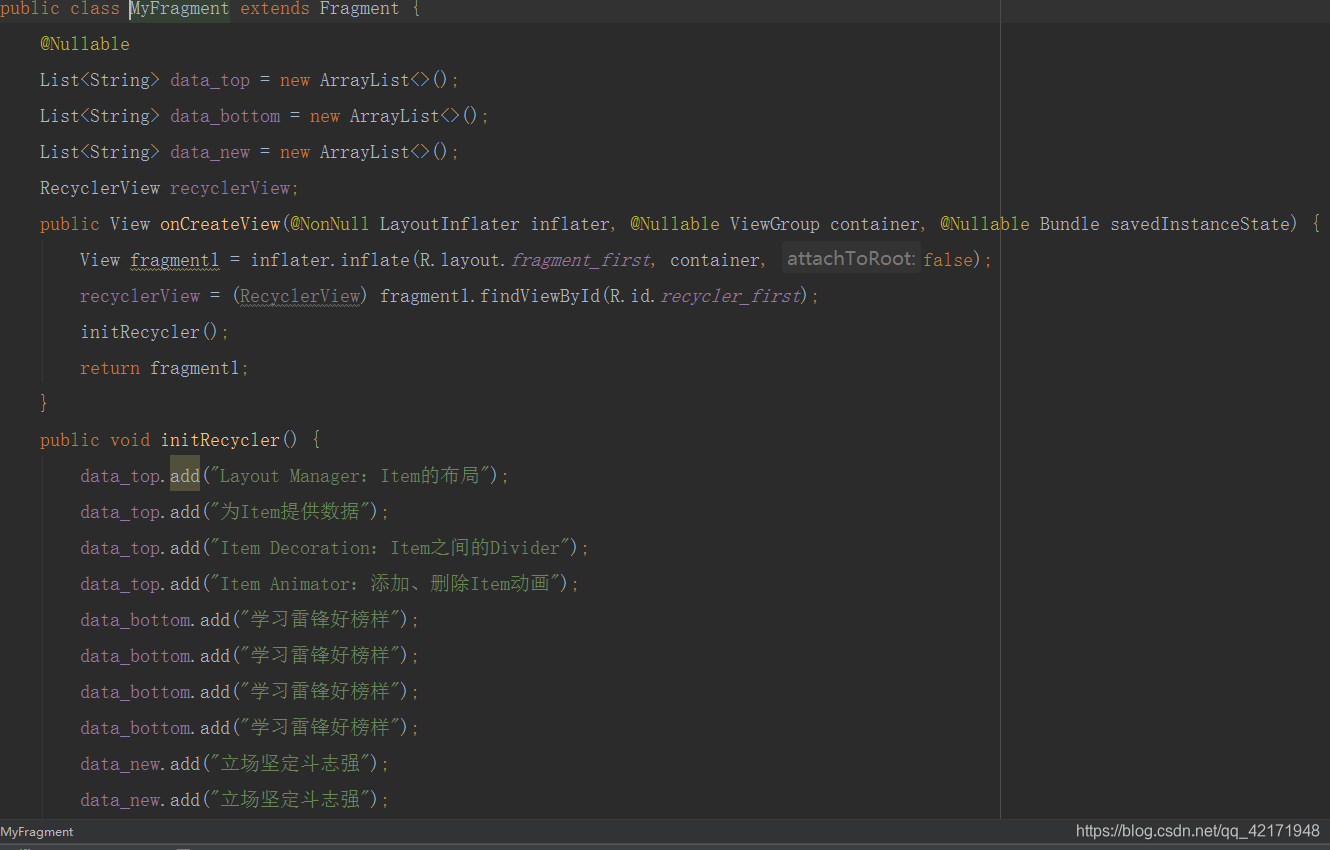This screenshot has height=850, width=1330.
Task: Click the first data_bottom.add line
Action: point(250,620)
